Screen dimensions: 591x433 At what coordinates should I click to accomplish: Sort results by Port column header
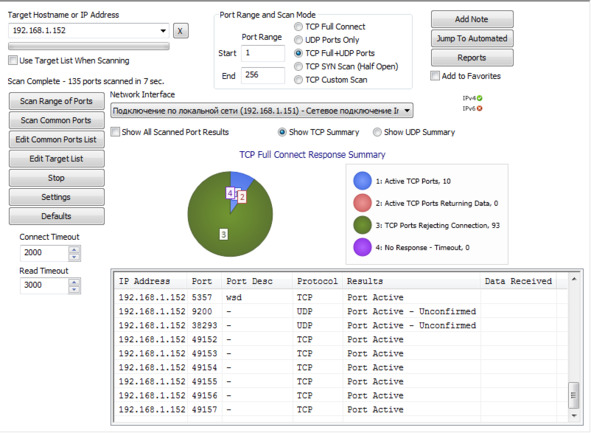tap(202, 281)
